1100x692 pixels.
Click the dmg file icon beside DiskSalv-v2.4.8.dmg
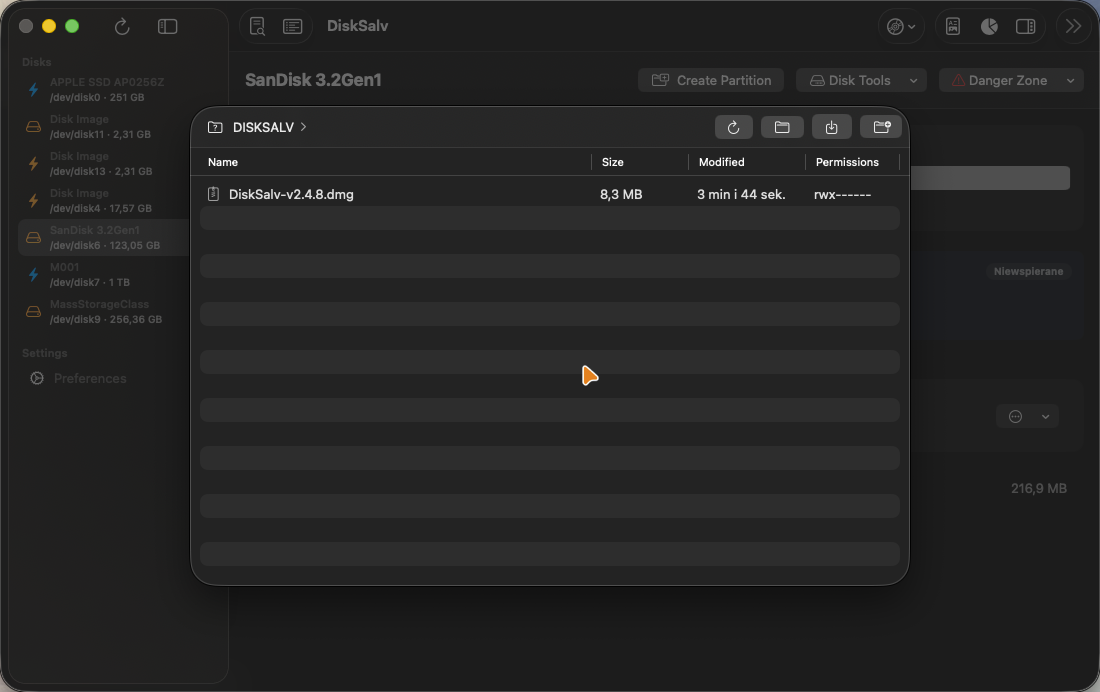click(x=213, y=194)
